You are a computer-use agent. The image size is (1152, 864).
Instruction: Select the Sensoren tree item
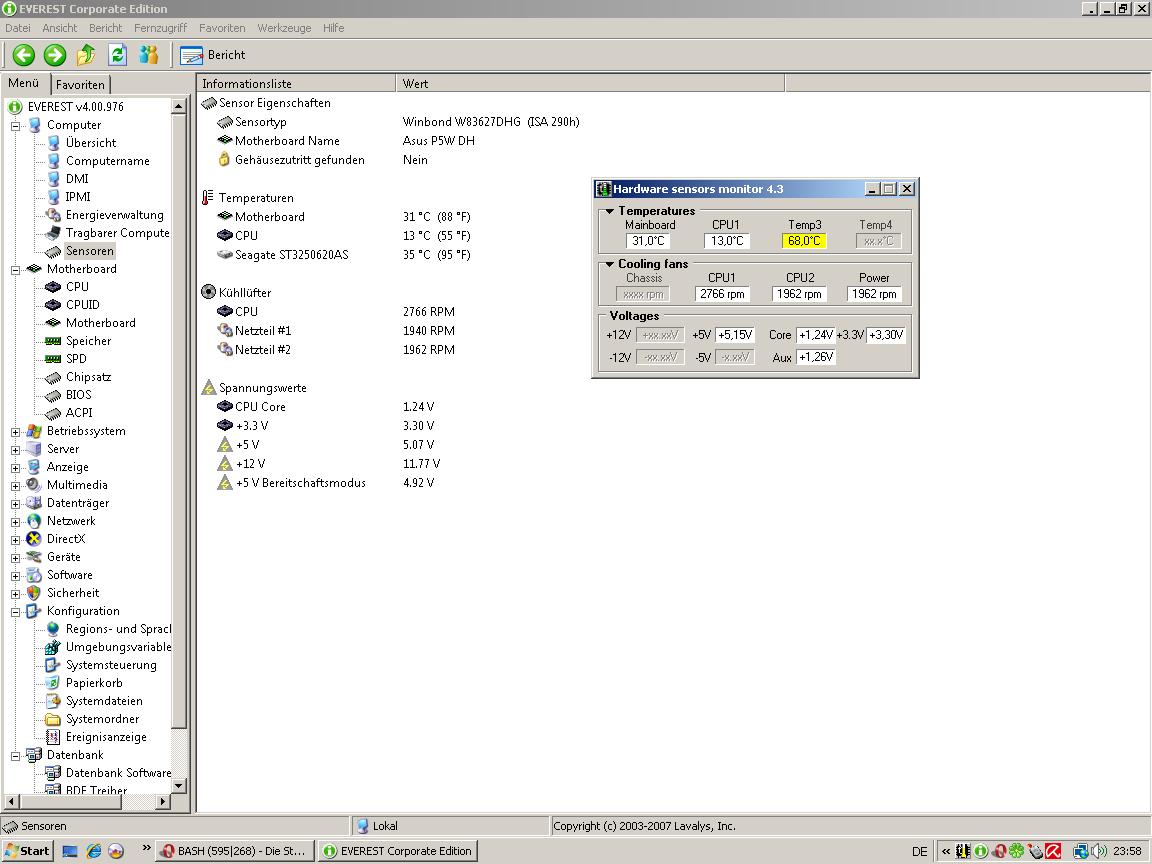tap(90, 251)
